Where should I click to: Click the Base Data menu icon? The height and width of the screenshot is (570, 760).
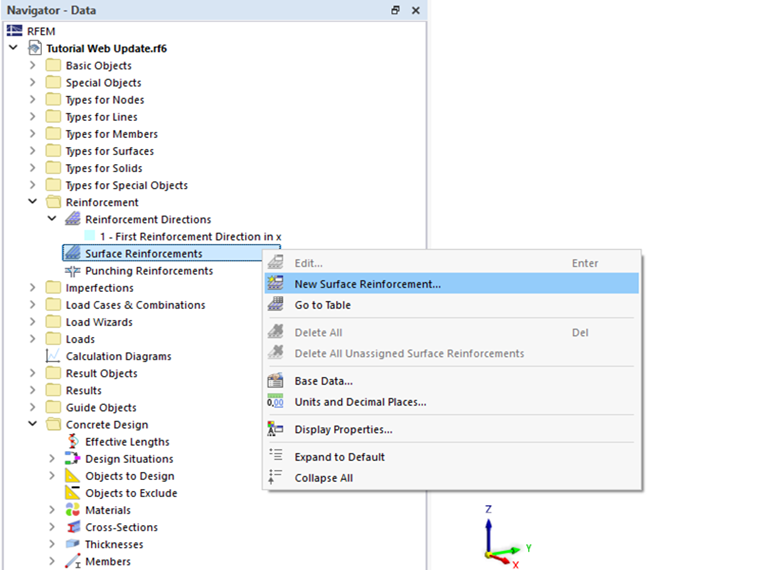pos(275,380)
